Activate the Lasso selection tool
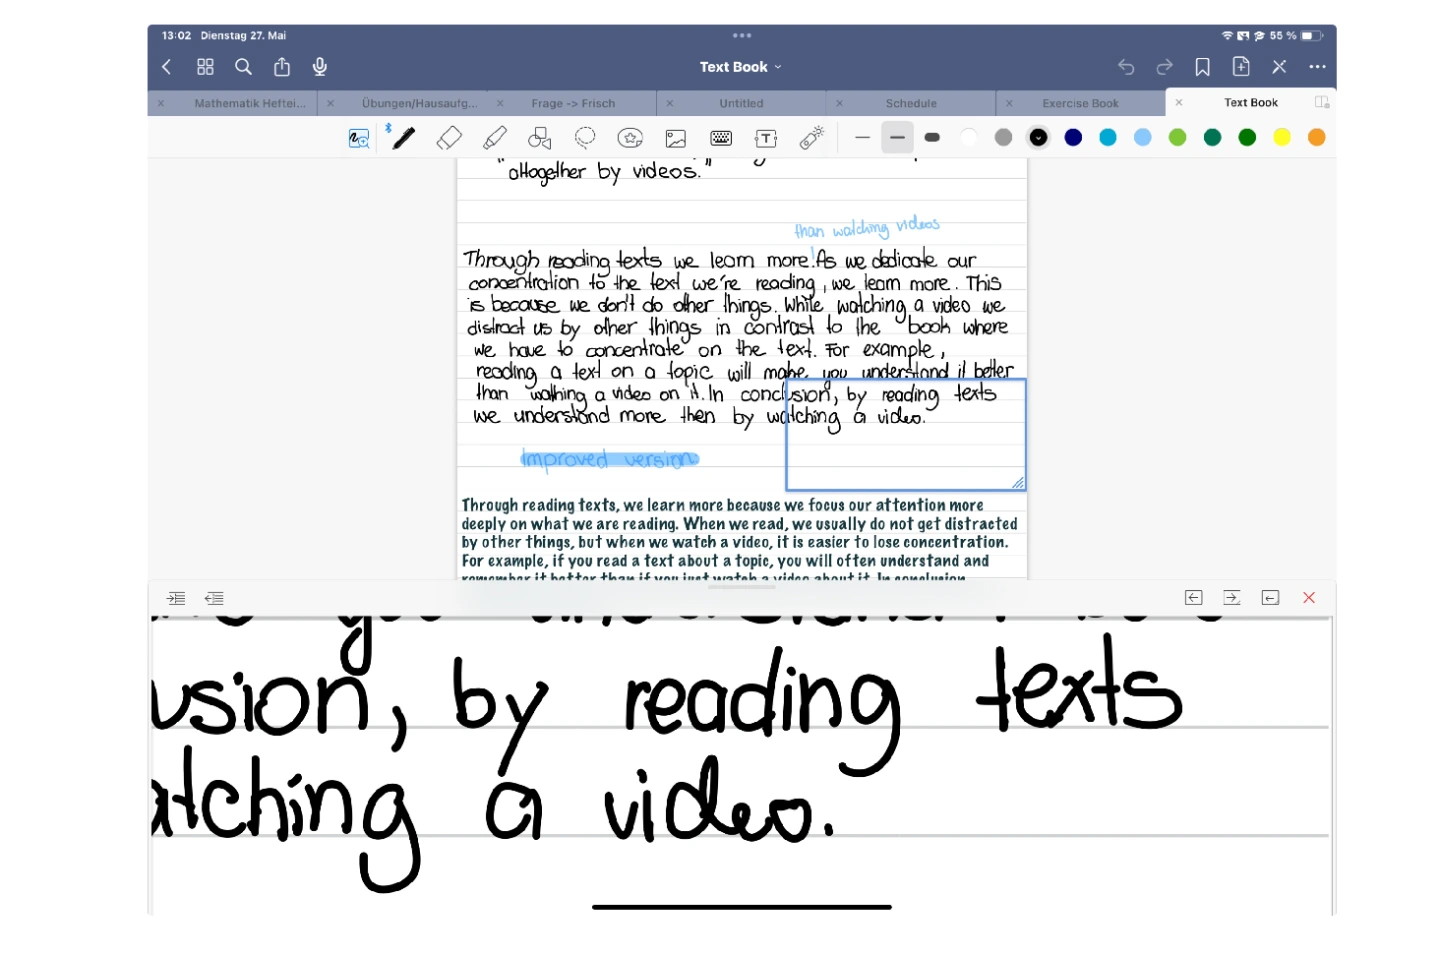This screenshot has width=1440, height=955. [x=585, y=138]
